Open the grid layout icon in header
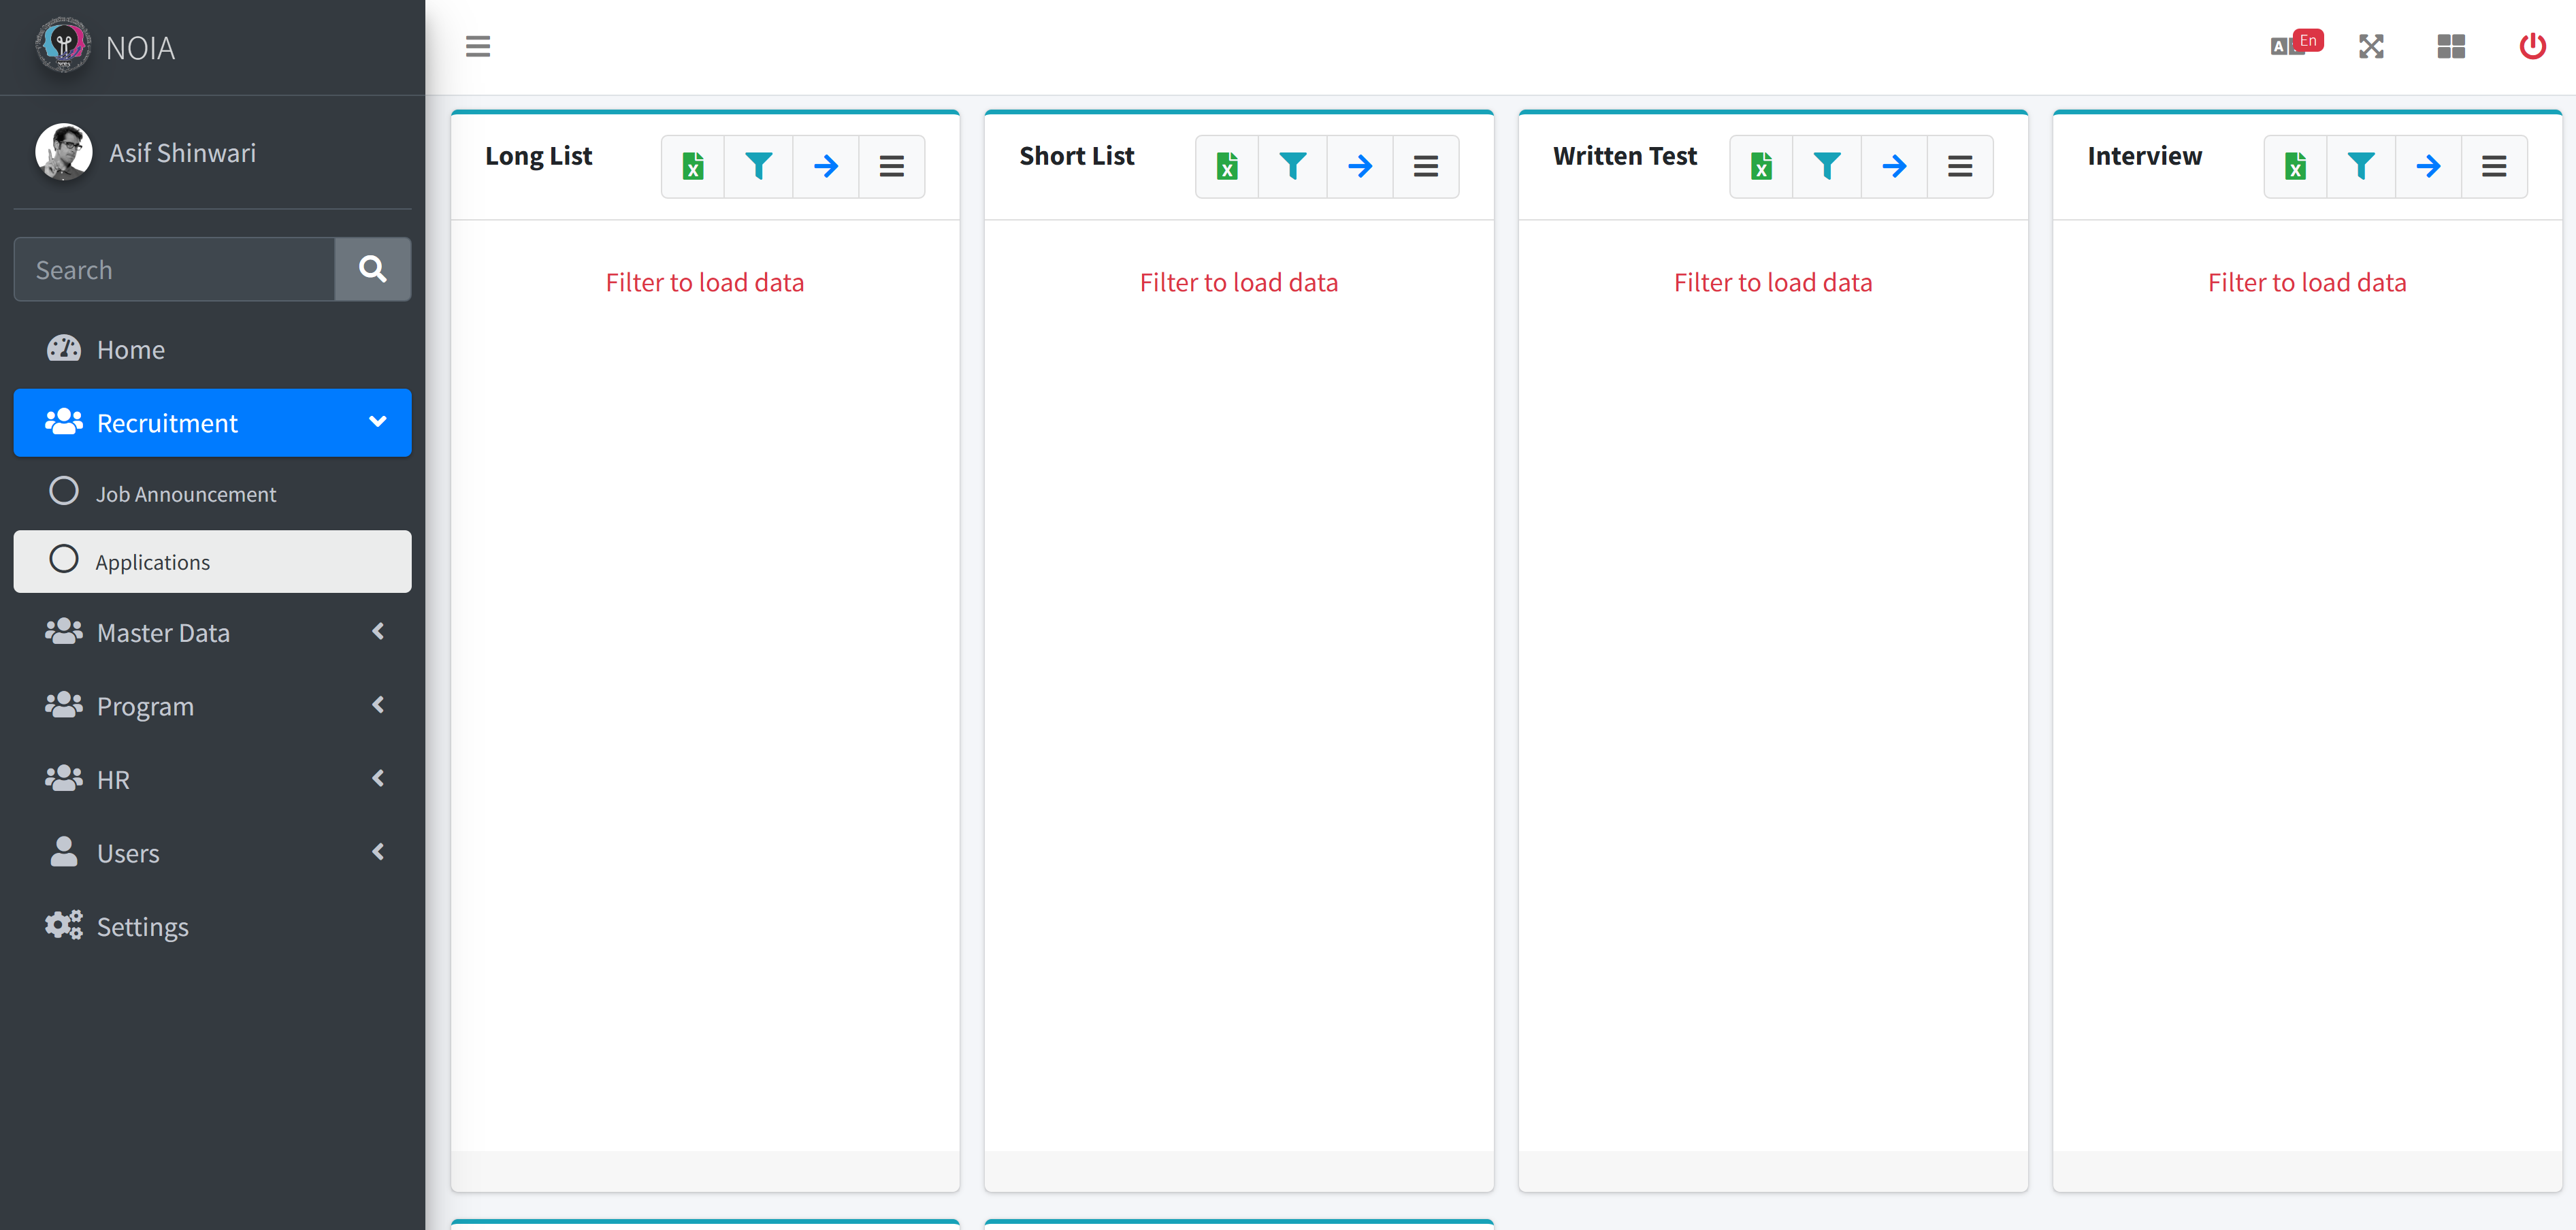Screen dimensions: 2576x1230 click(x=2451, y=46)
